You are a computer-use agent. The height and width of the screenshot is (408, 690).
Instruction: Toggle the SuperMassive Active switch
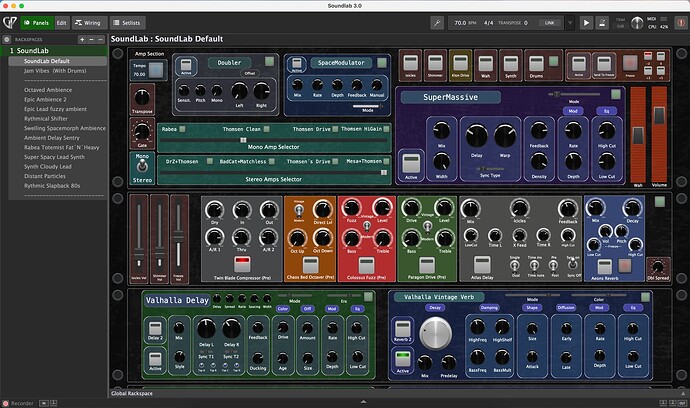click(x=411, y=164)
